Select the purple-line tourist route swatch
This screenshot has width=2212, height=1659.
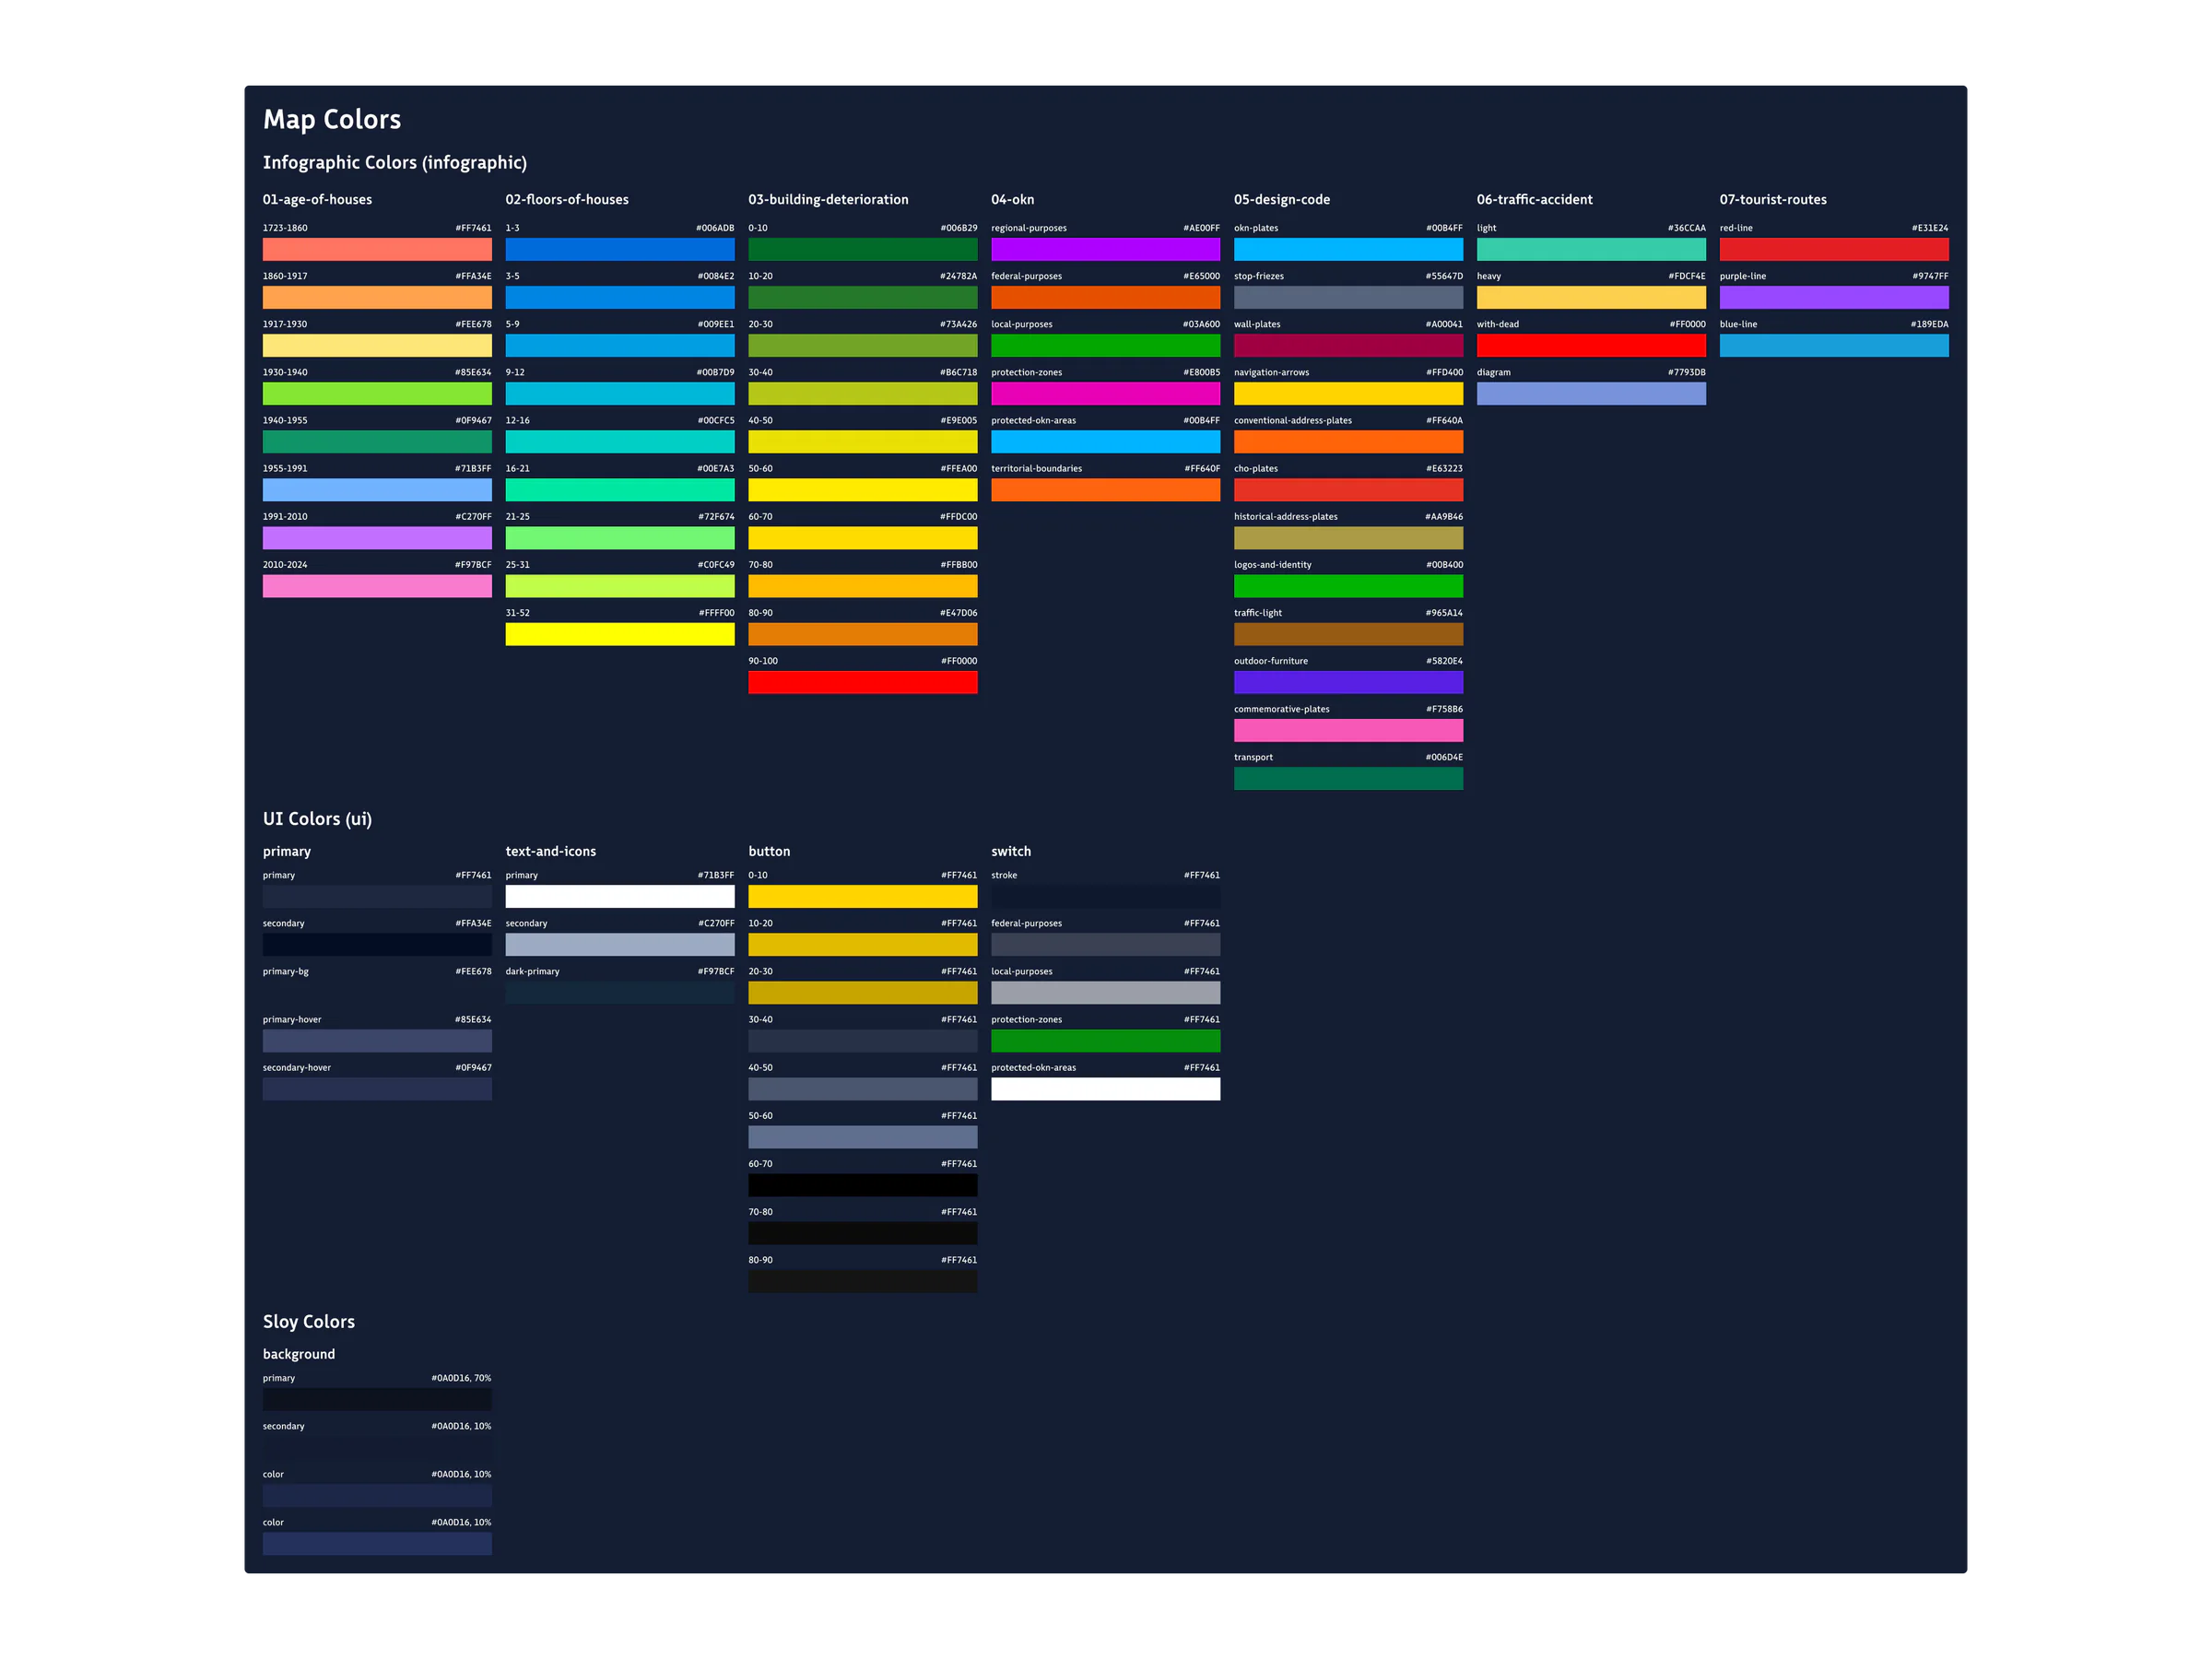[1834, 297]
